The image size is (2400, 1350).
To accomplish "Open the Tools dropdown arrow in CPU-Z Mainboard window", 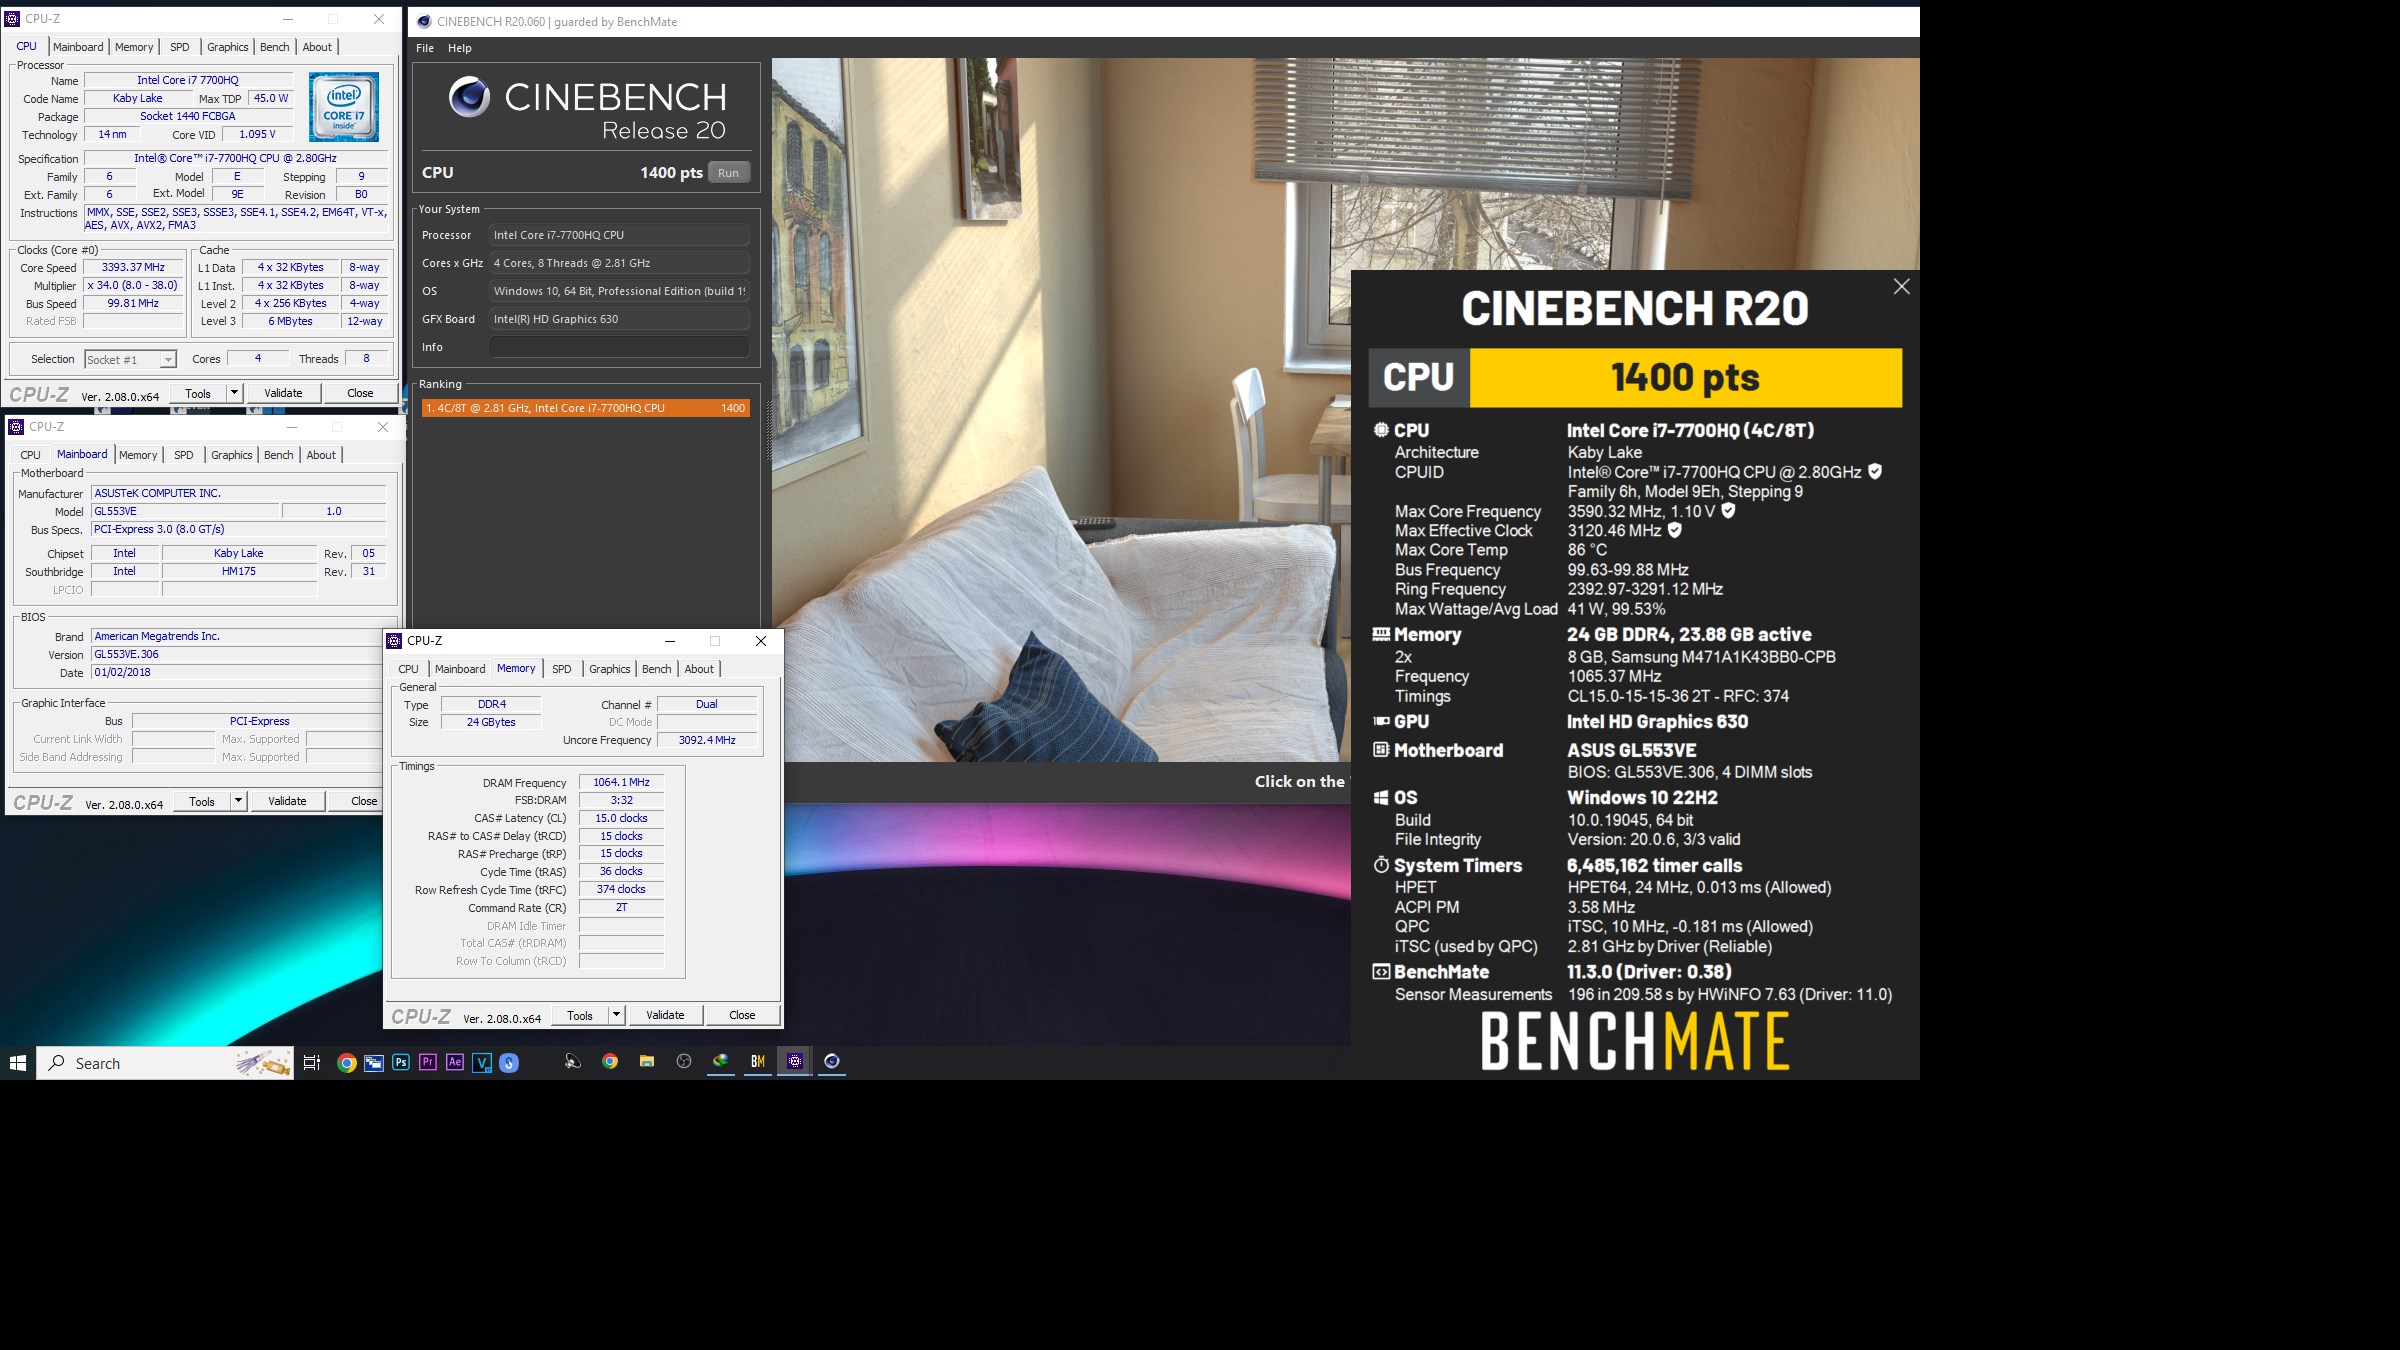I will pos(238,801).
